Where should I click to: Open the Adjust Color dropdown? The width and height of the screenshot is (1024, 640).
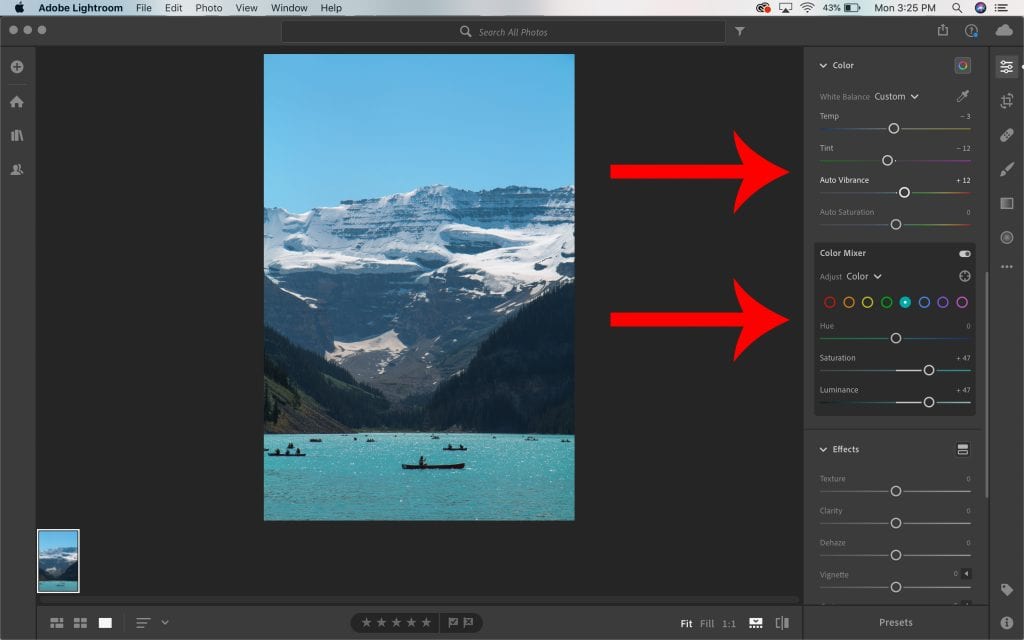click(x=864, y=276)
